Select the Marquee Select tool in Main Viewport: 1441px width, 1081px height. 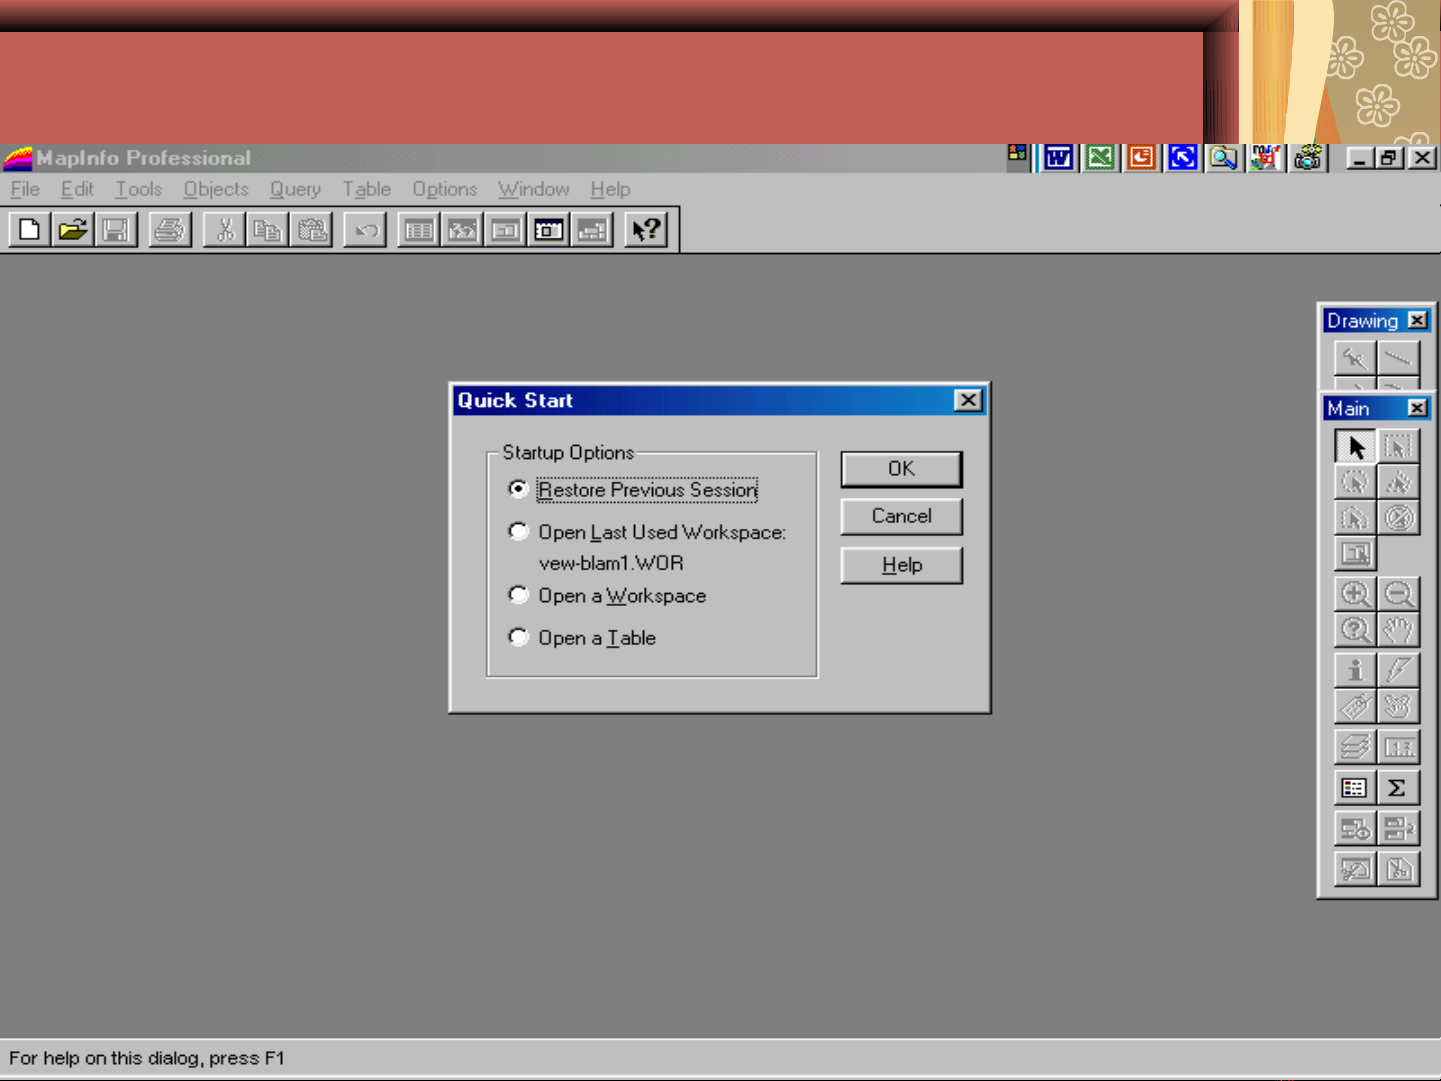[1398, 447]
